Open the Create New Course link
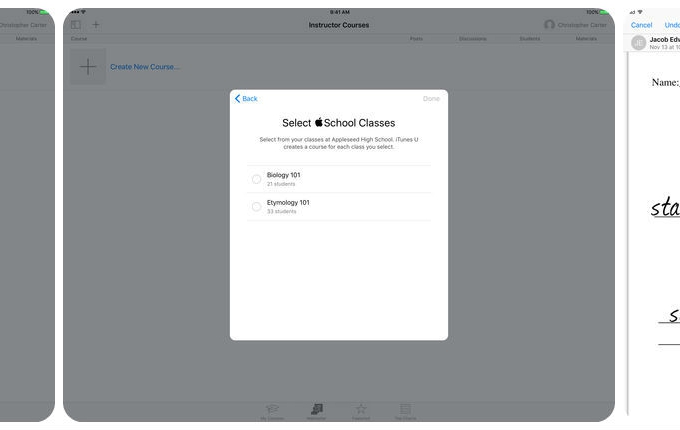This screenshot has height=430, width=680. [144, 67]
